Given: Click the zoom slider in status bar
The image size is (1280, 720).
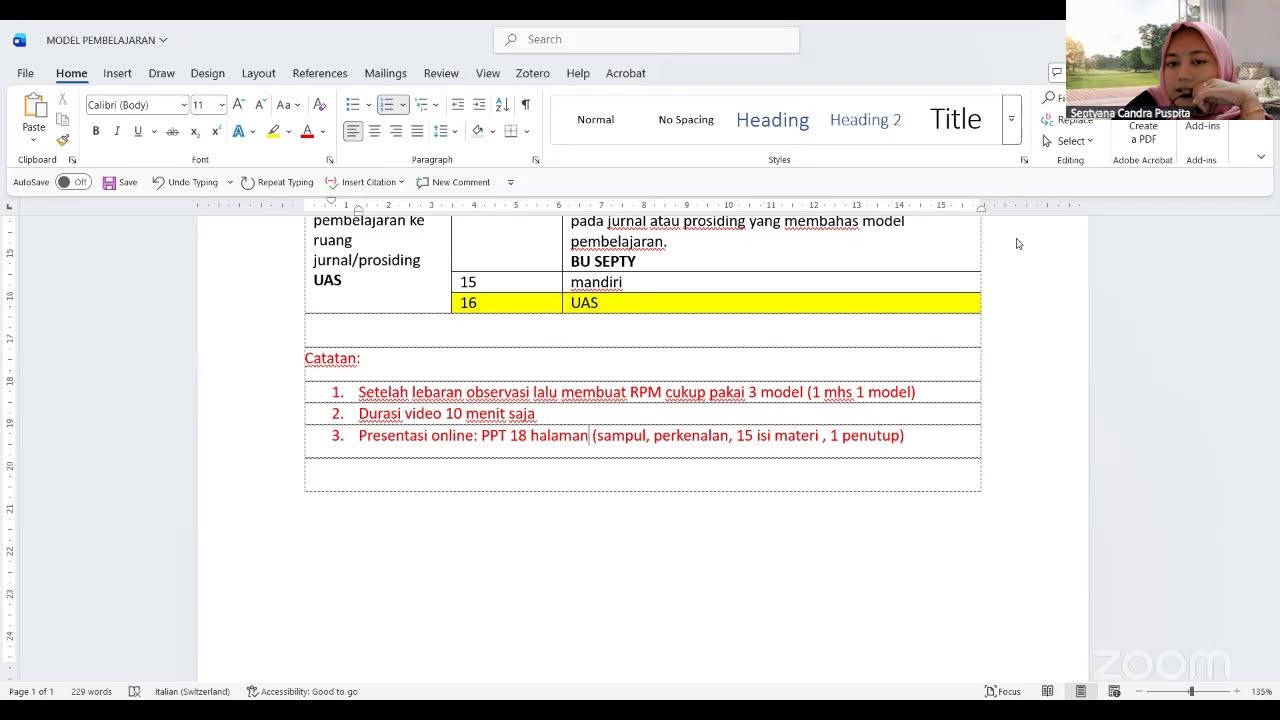Looking at the screenshot, I should (x=1190, y=691).
